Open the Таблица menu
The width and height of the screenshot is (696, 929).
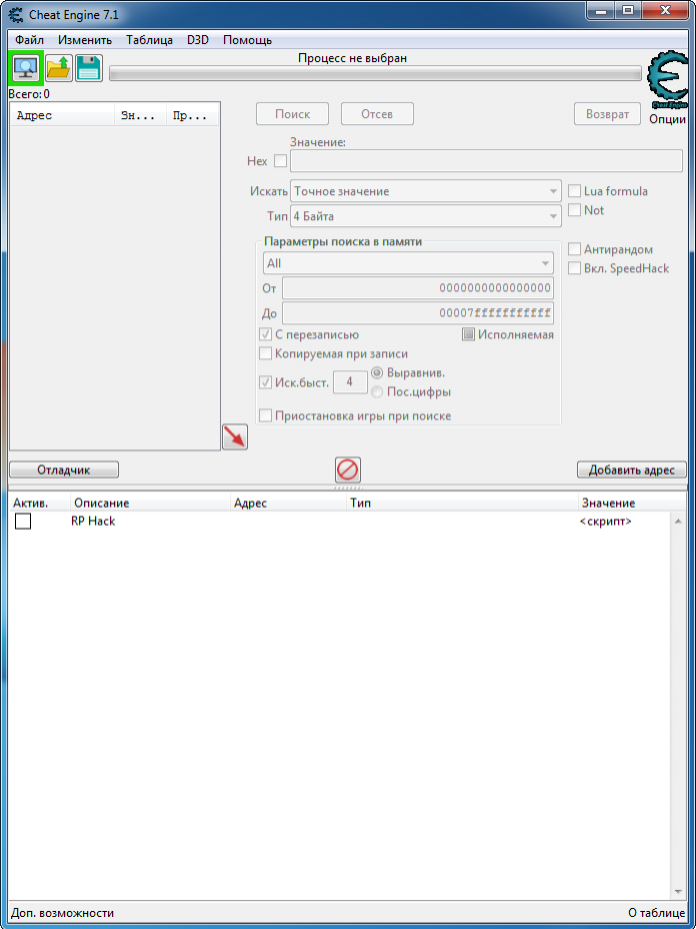coord(149,40)
